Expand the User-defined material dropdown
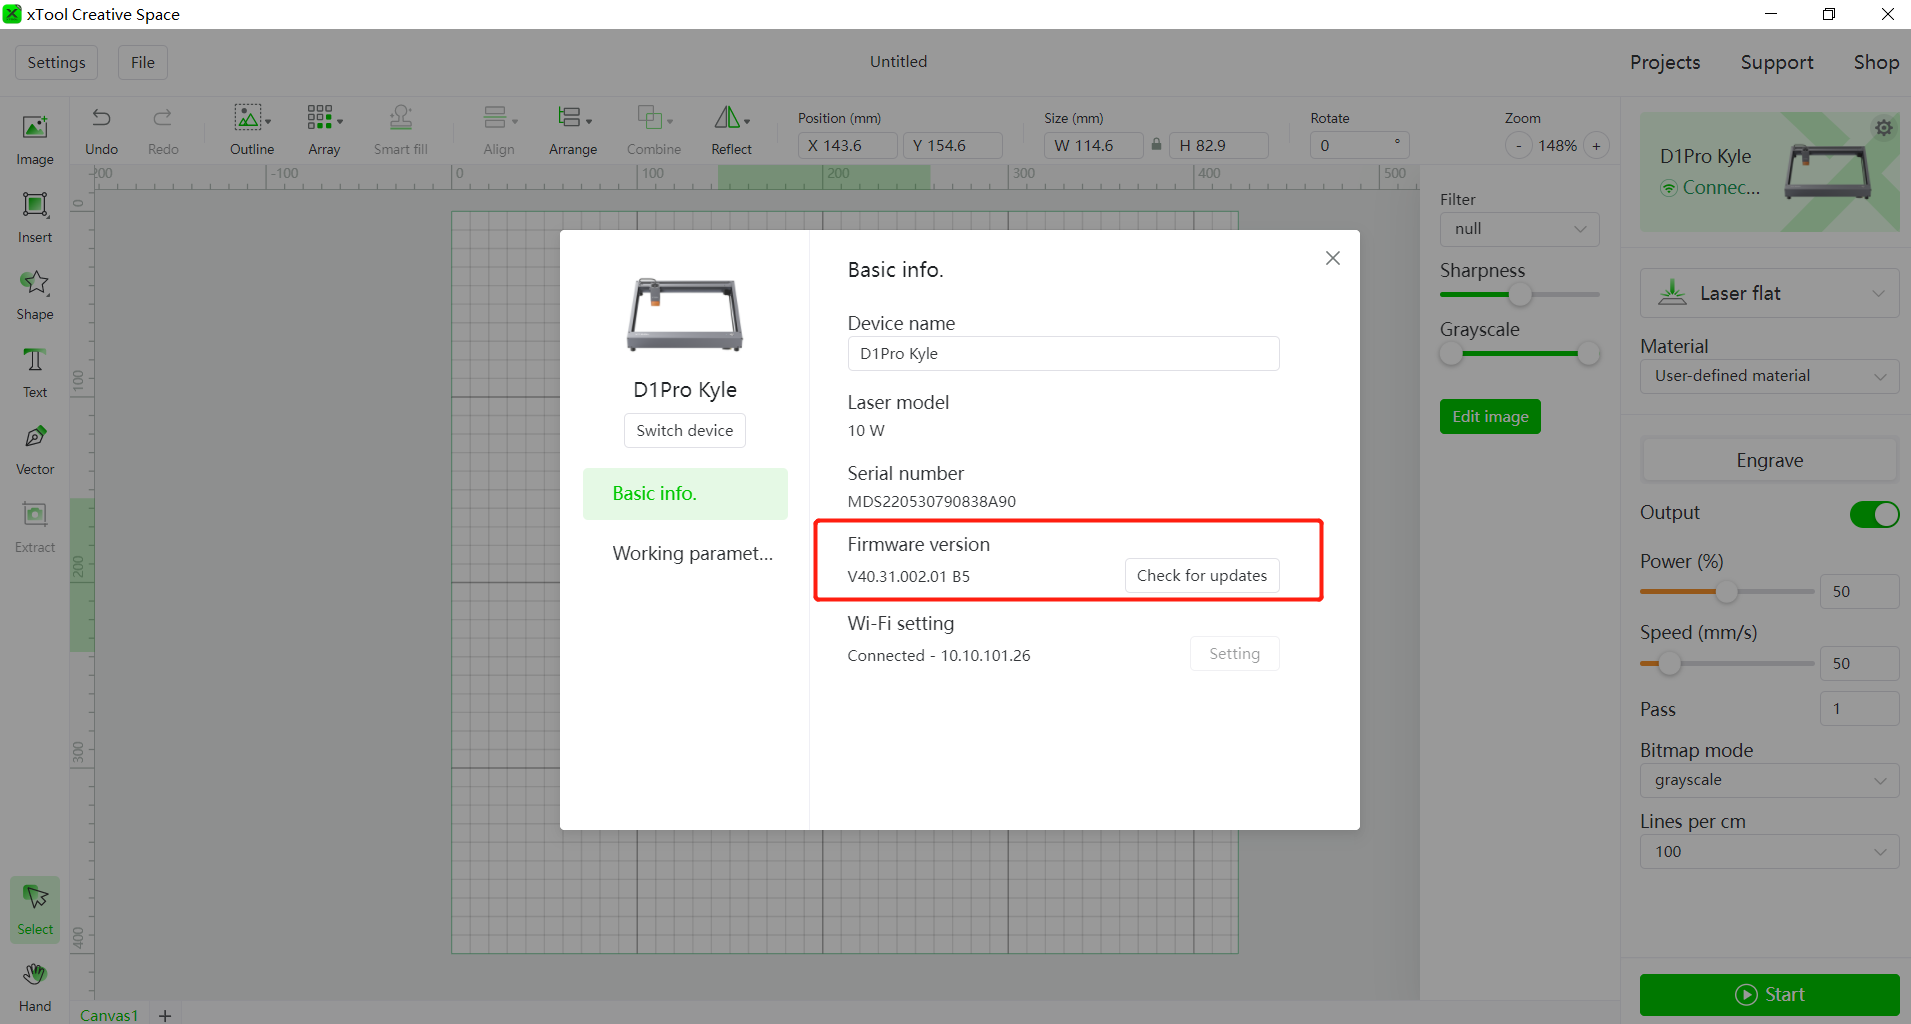Screen dimensions: 1911x1024 [x=1768, y=376]
